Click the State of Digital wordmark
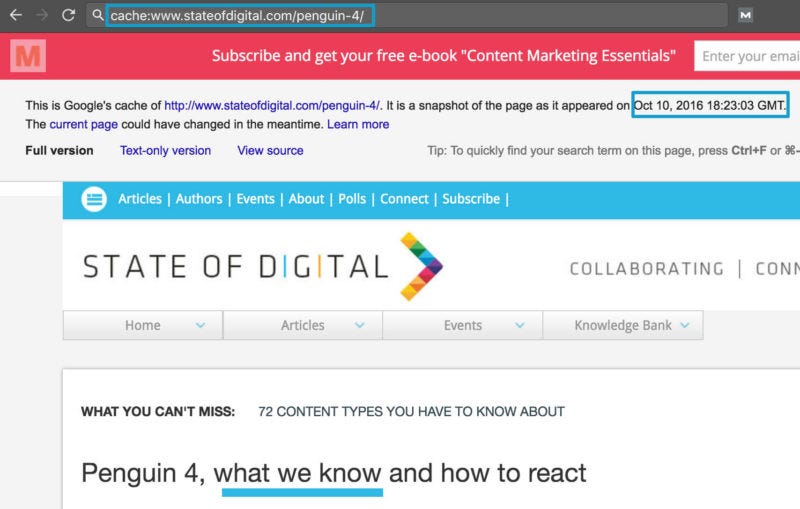The image size is (800, 509). click(x=236, y=267)
